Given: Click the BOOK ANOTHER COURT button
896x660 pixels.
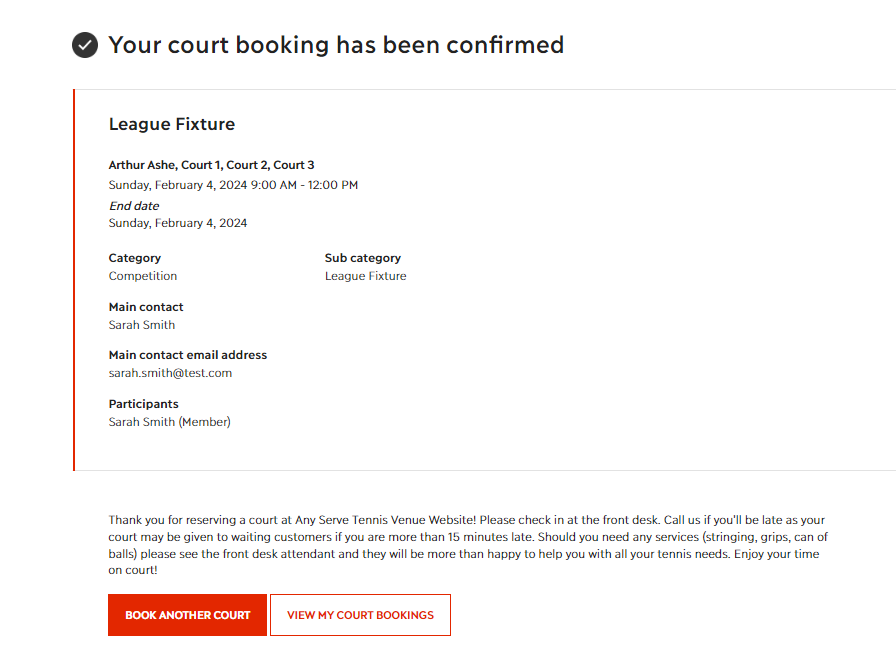Looking at the screenshot, I should click(x=187, y=615).
